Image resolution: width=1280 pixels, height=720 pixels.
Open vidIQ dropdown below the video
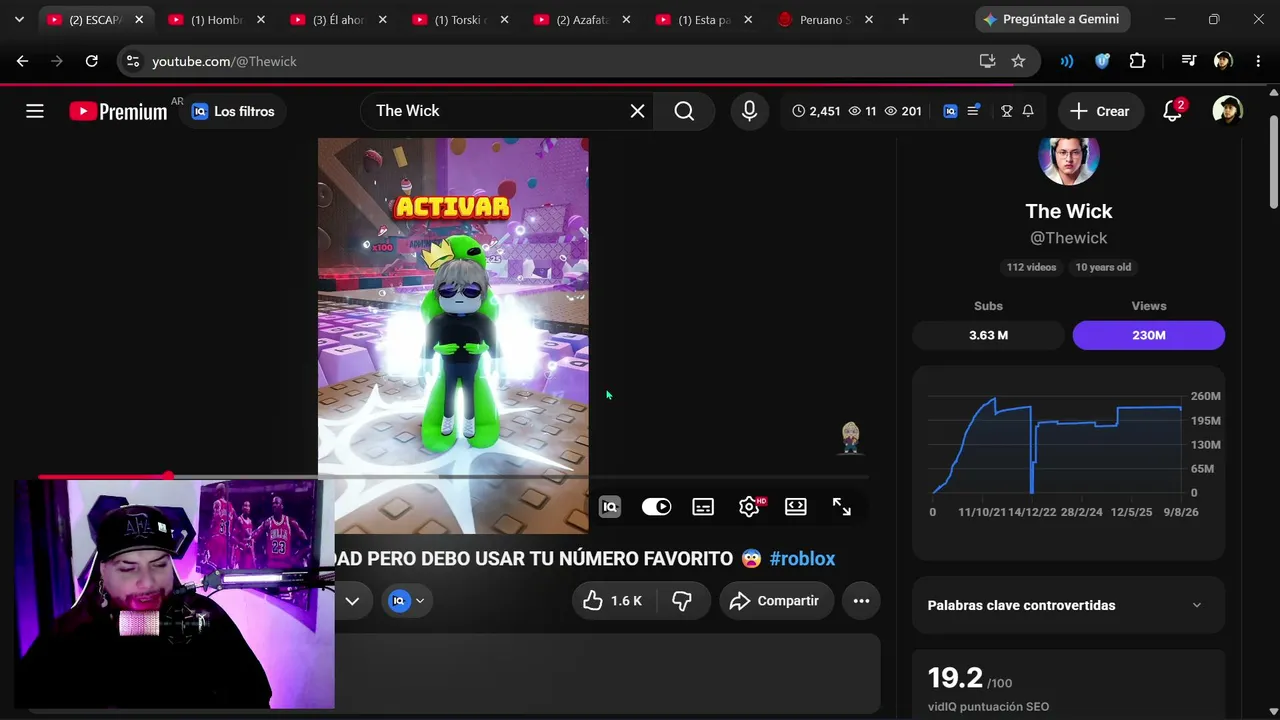[406, 601]
